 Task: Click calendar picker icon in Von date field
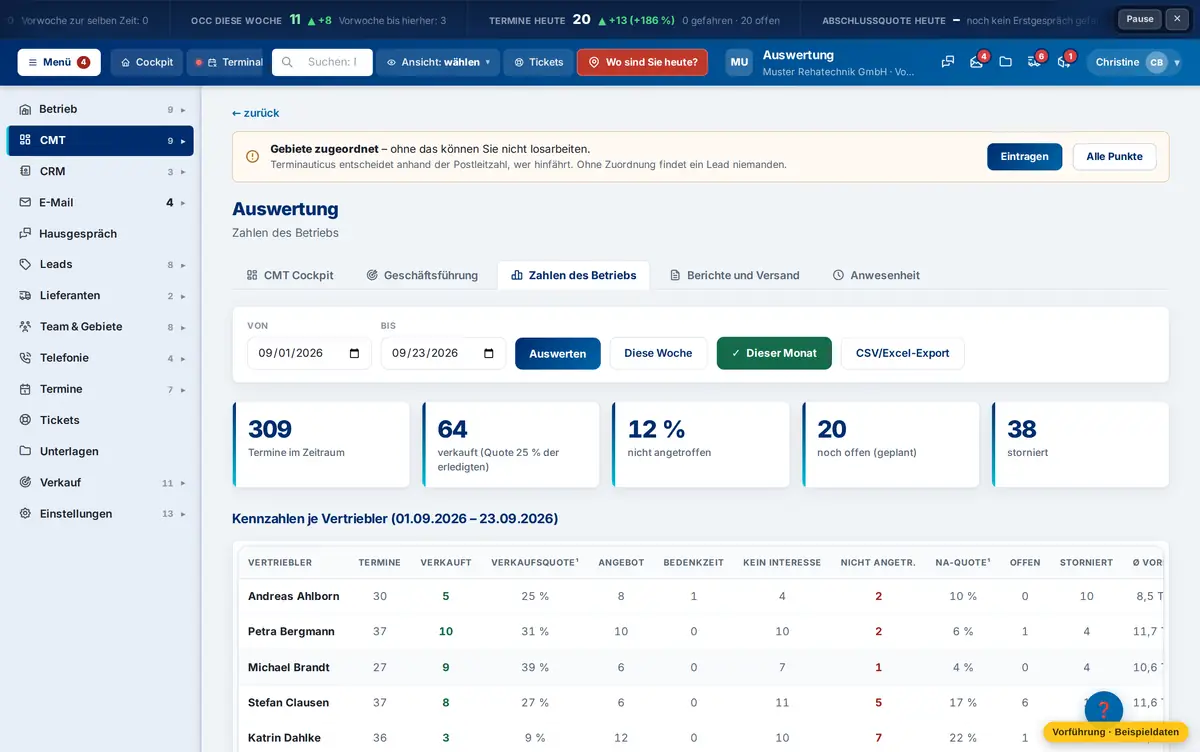point(354,353)
